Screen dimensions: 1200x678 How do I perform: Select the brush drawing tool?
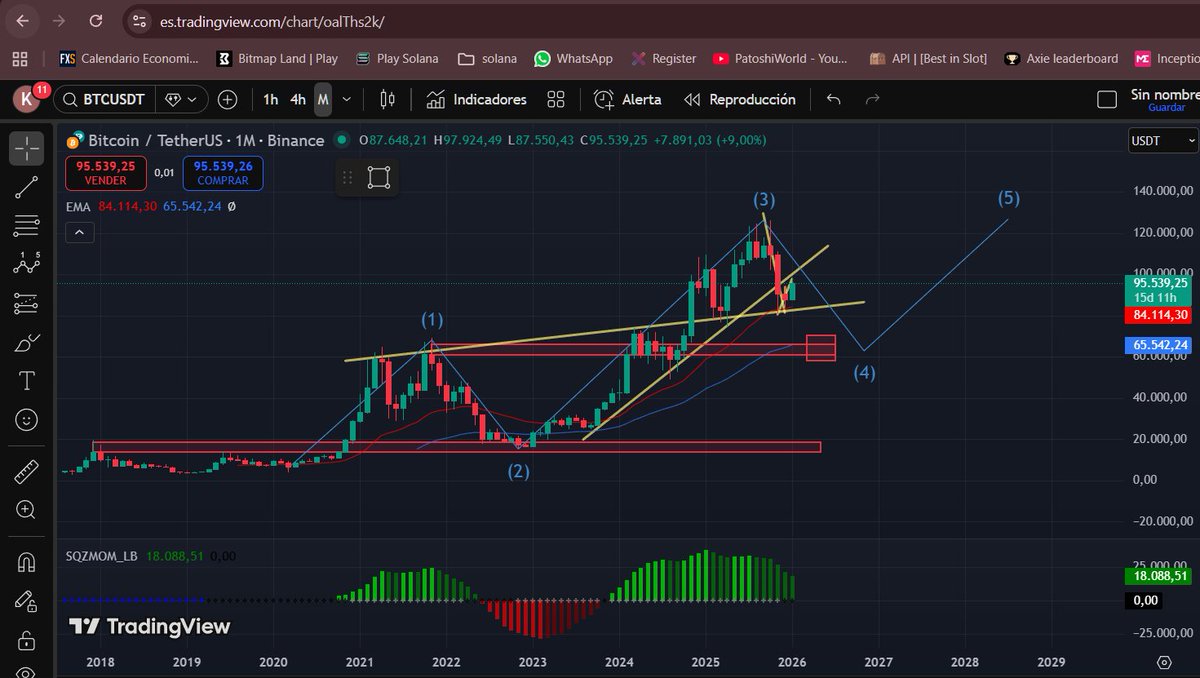click(x=27, y=342)
